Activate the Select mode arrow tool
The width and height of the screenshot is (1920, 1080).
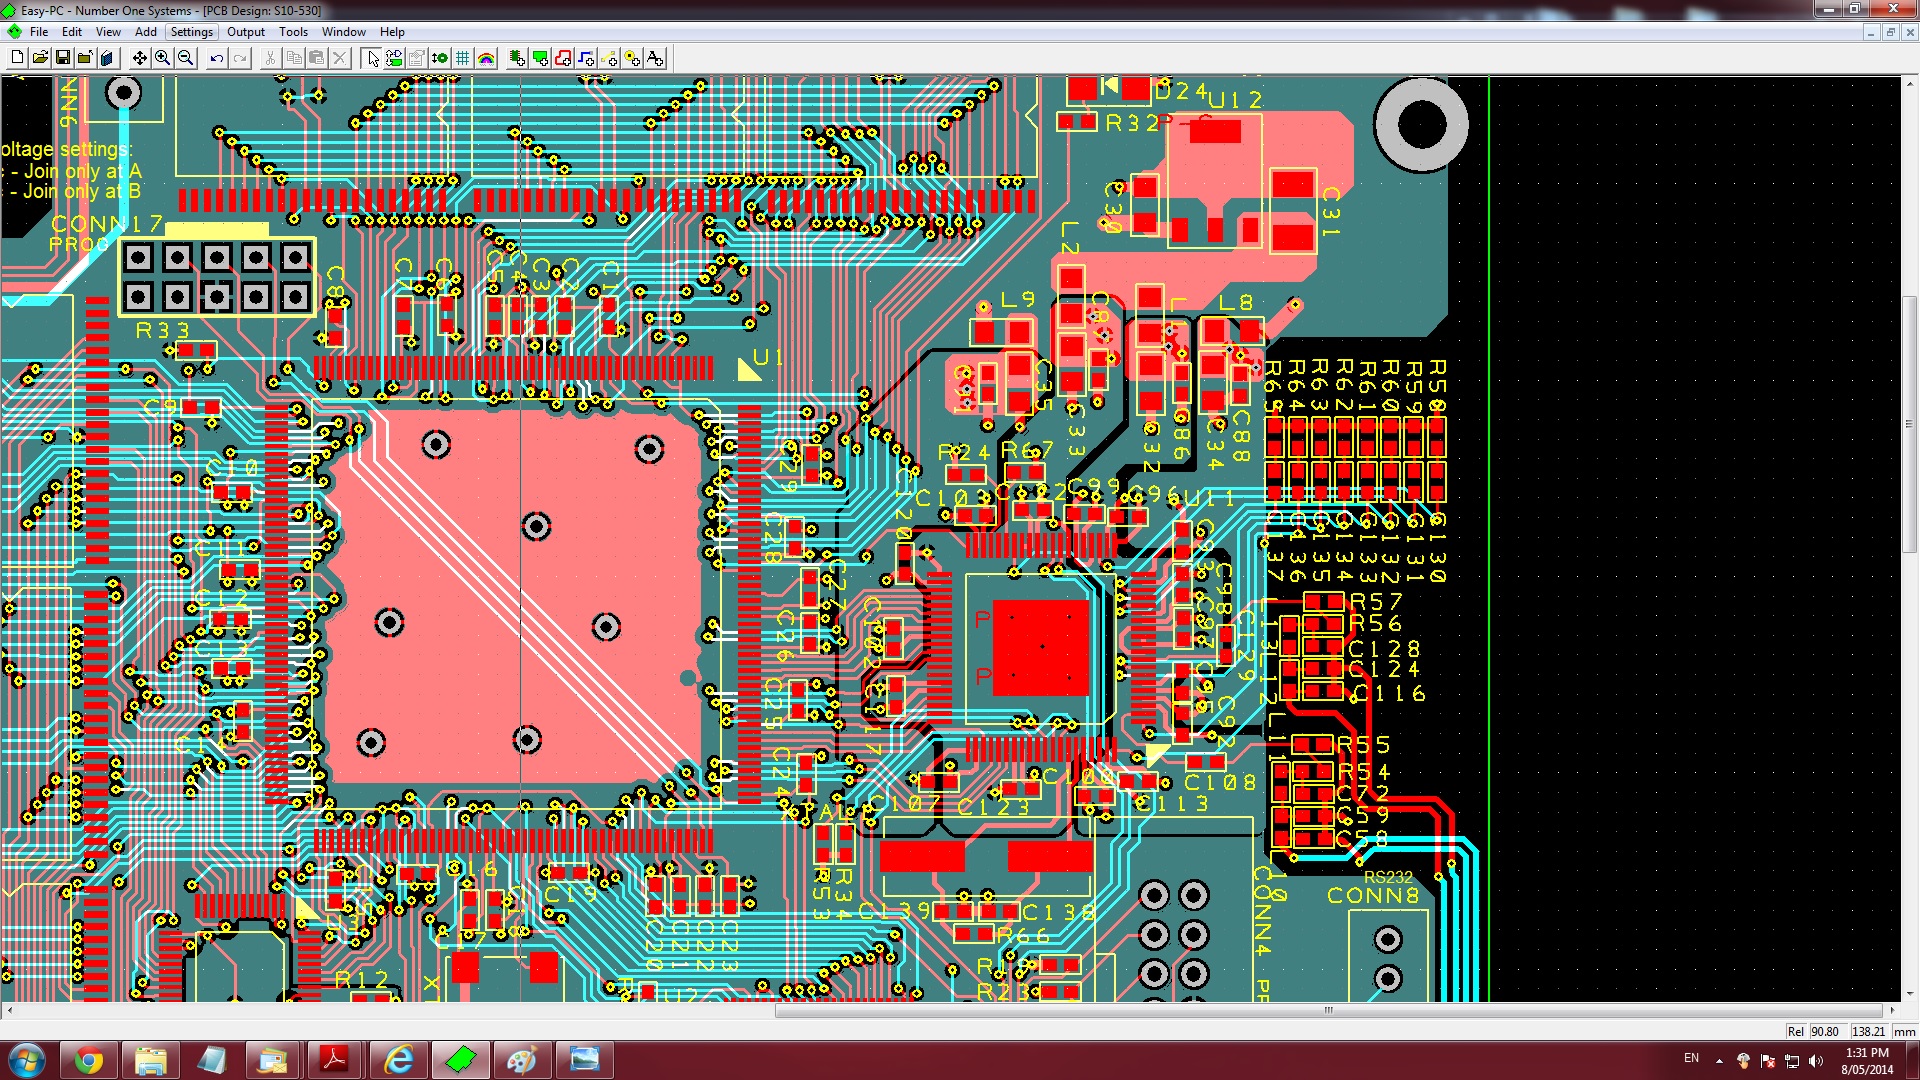(372, 58)
